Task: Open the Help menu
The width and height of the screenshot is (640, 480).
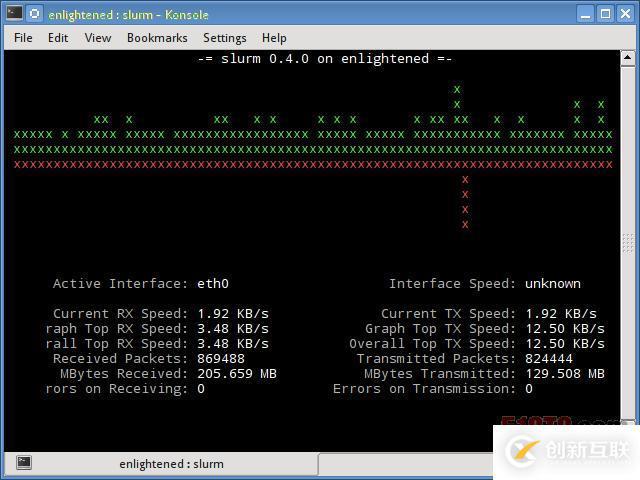Action: [x=274, y=38]
